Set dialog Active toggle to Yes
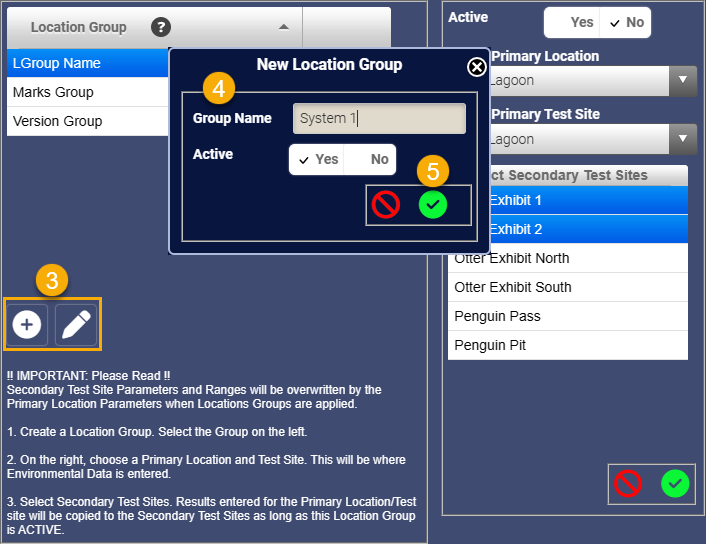The height and width of the screenshot is (544, 706). 317,159
